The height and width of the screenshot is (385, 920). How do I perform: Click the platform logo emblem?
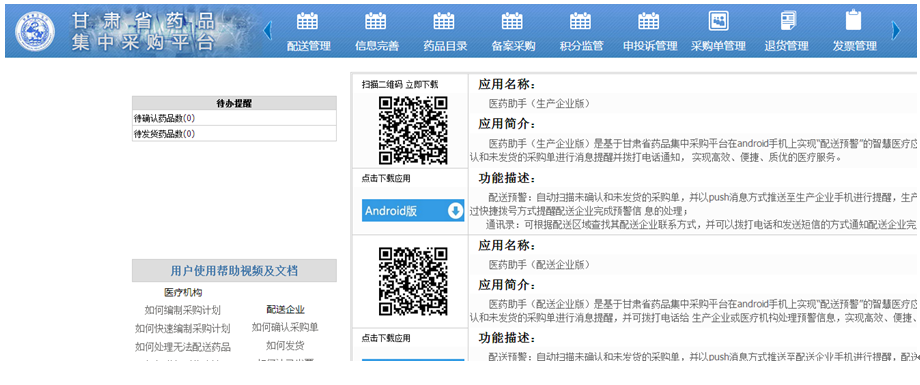(35, 32)
